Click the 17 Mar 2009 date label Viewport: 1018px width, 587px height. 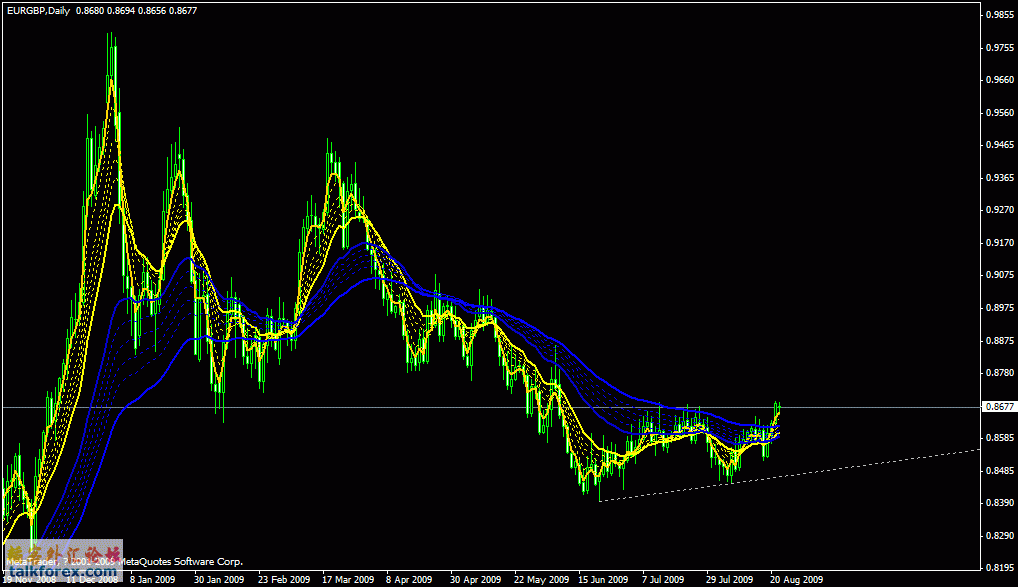348,579
